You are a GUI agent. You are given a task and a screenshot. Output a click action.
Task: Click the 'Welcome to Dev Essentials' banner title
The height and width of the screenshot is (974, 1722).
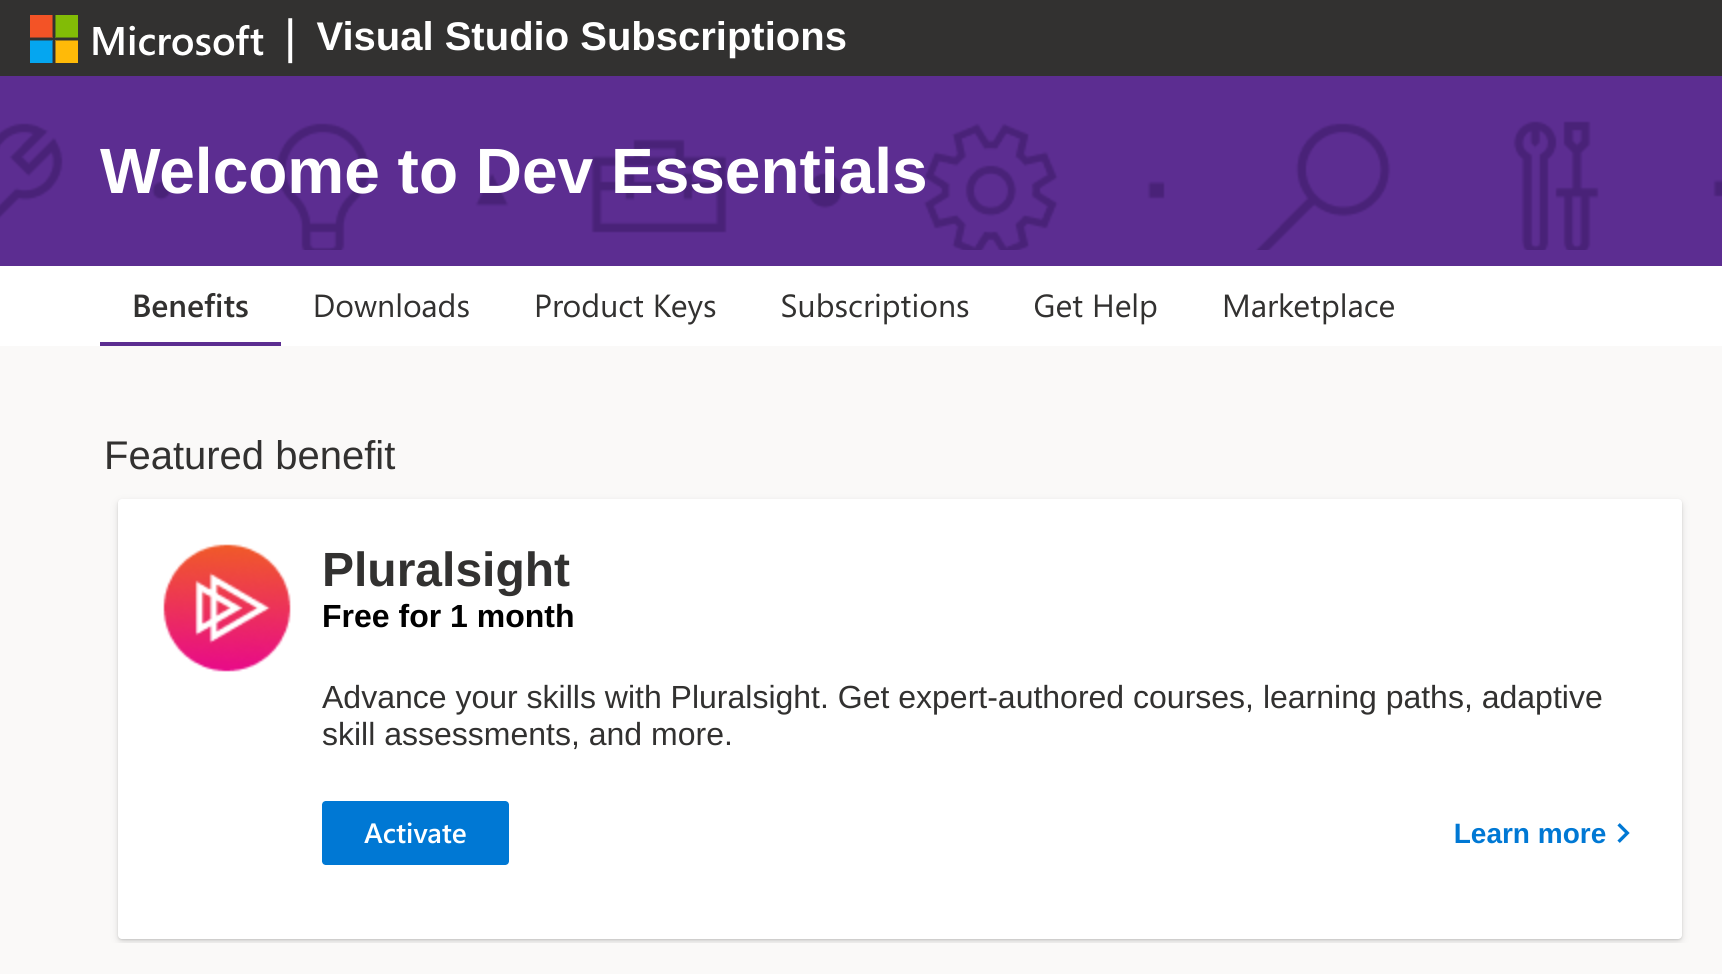point(513,171)
